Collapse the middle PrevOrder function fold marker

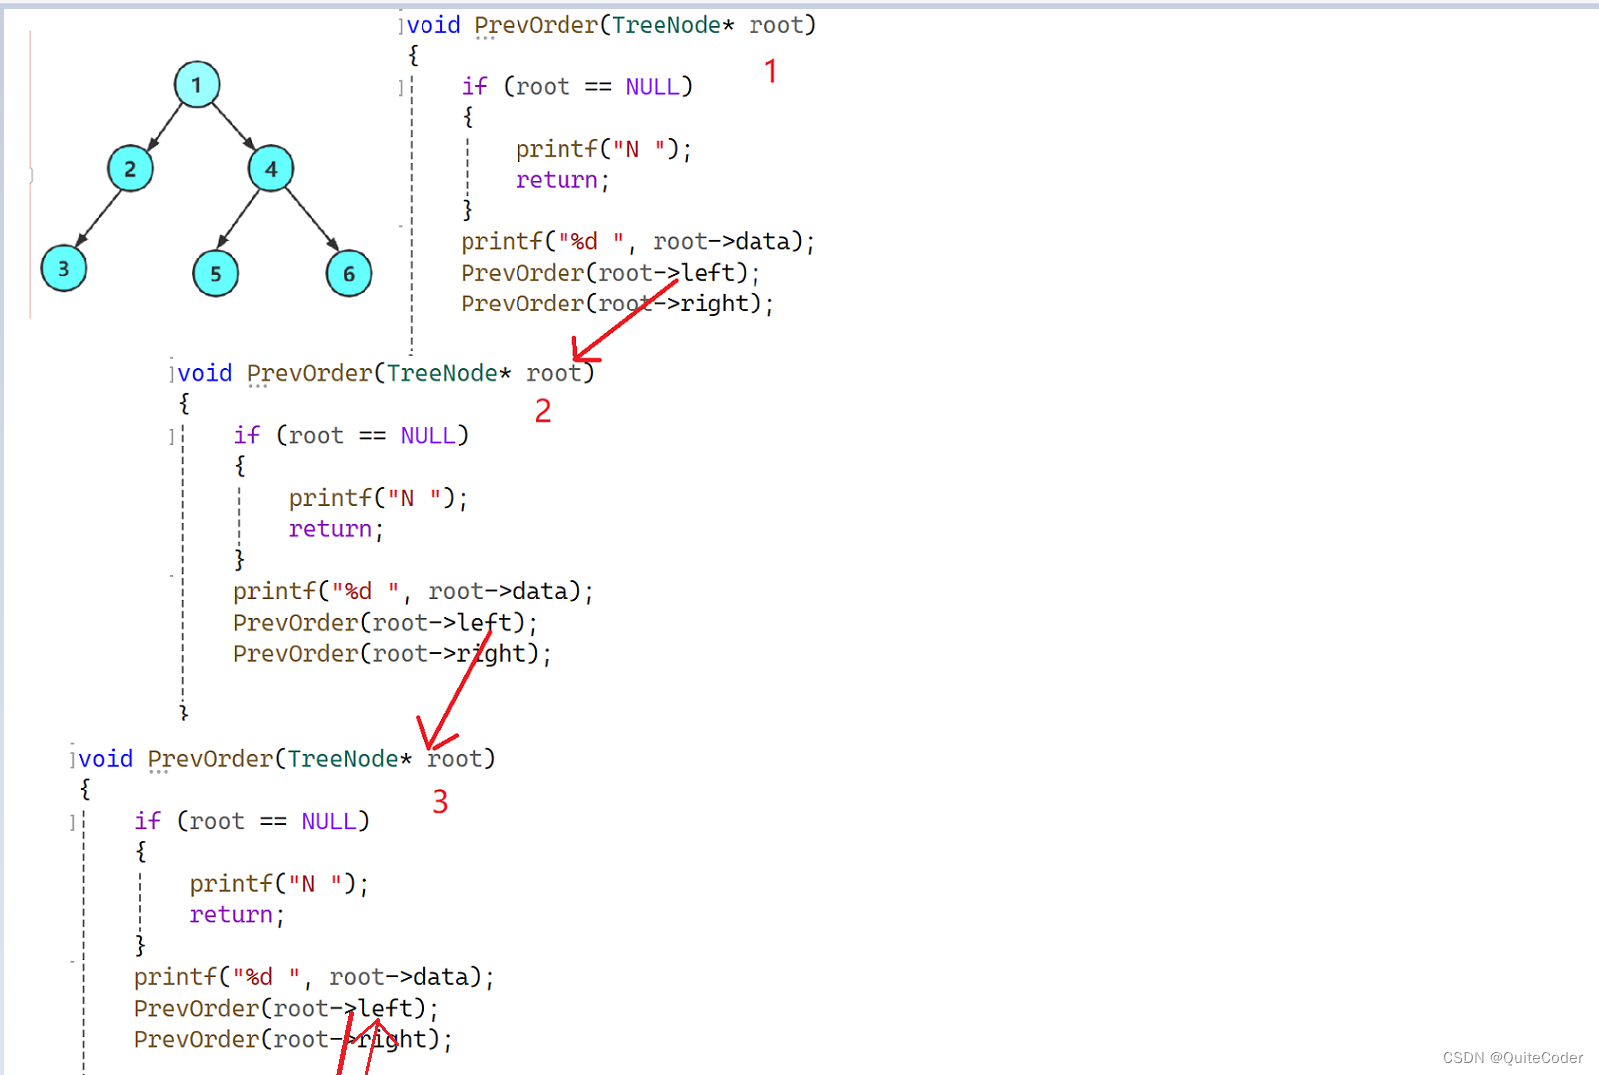point(172,374)
